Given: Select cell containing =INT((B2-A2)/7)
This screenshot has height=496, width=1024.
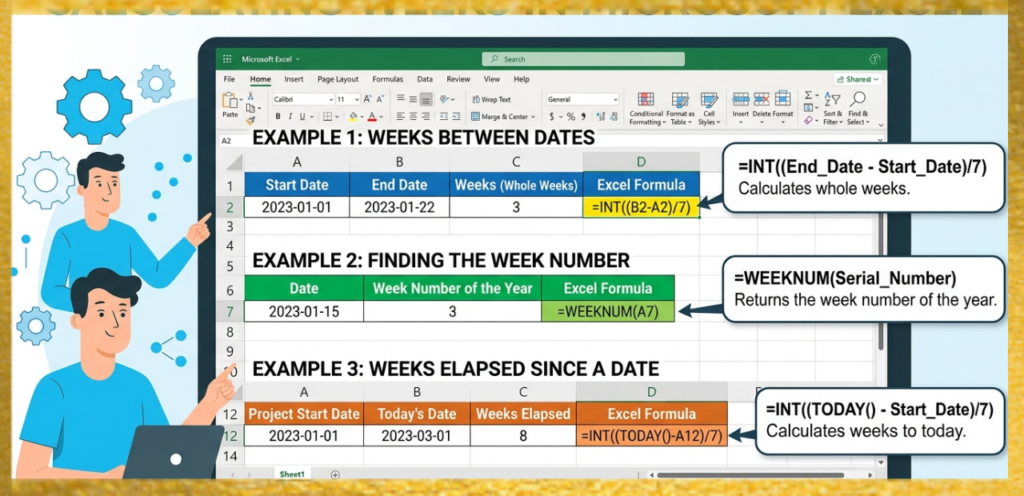Looking at the screenshot, I should (x=641, y=208).
